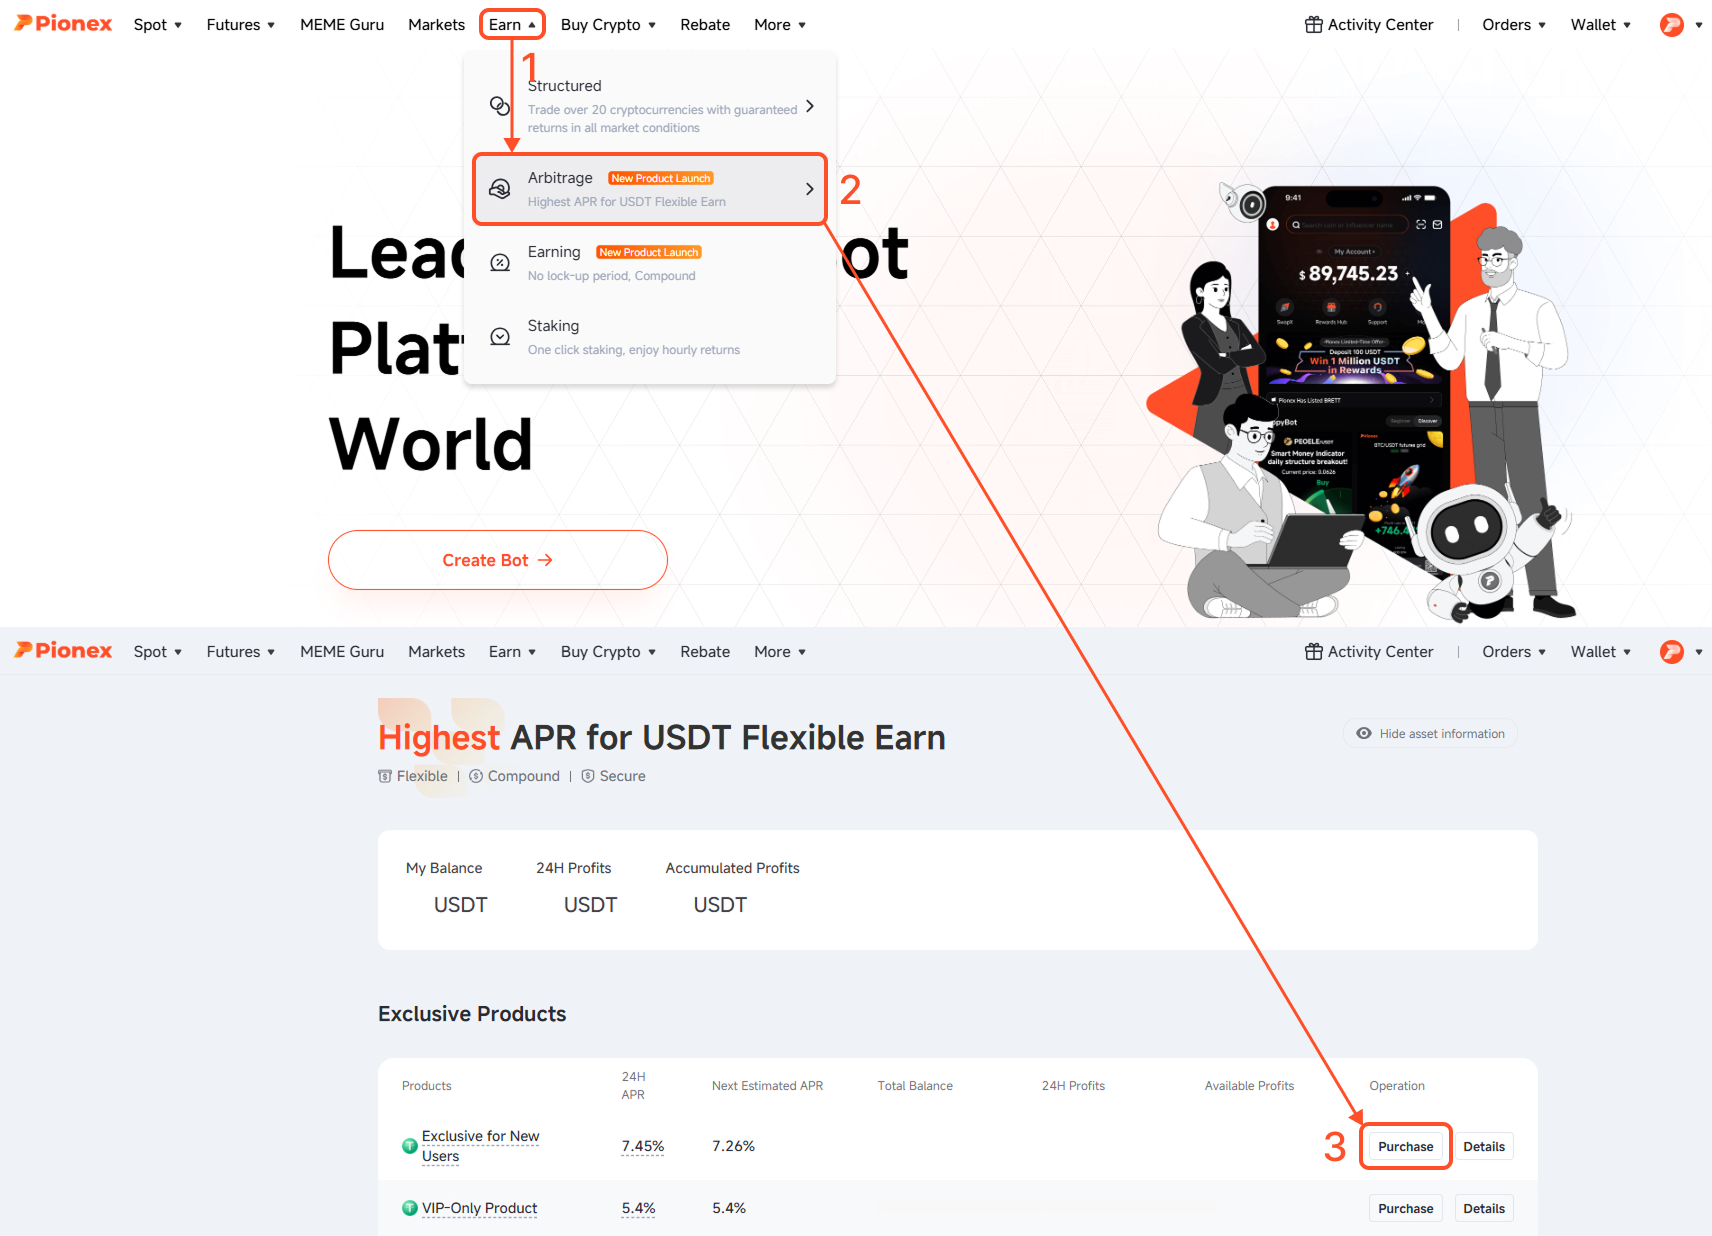
Task: Click the 5.4% 24H APR for VIP-Only
Action: [638, 1208]
